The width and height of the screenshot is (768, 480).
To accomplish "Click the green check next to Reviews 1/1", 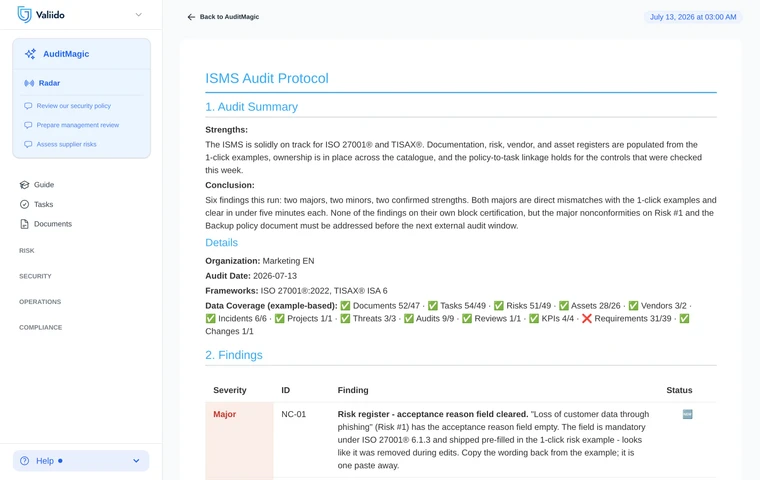I will pos(467,318).
